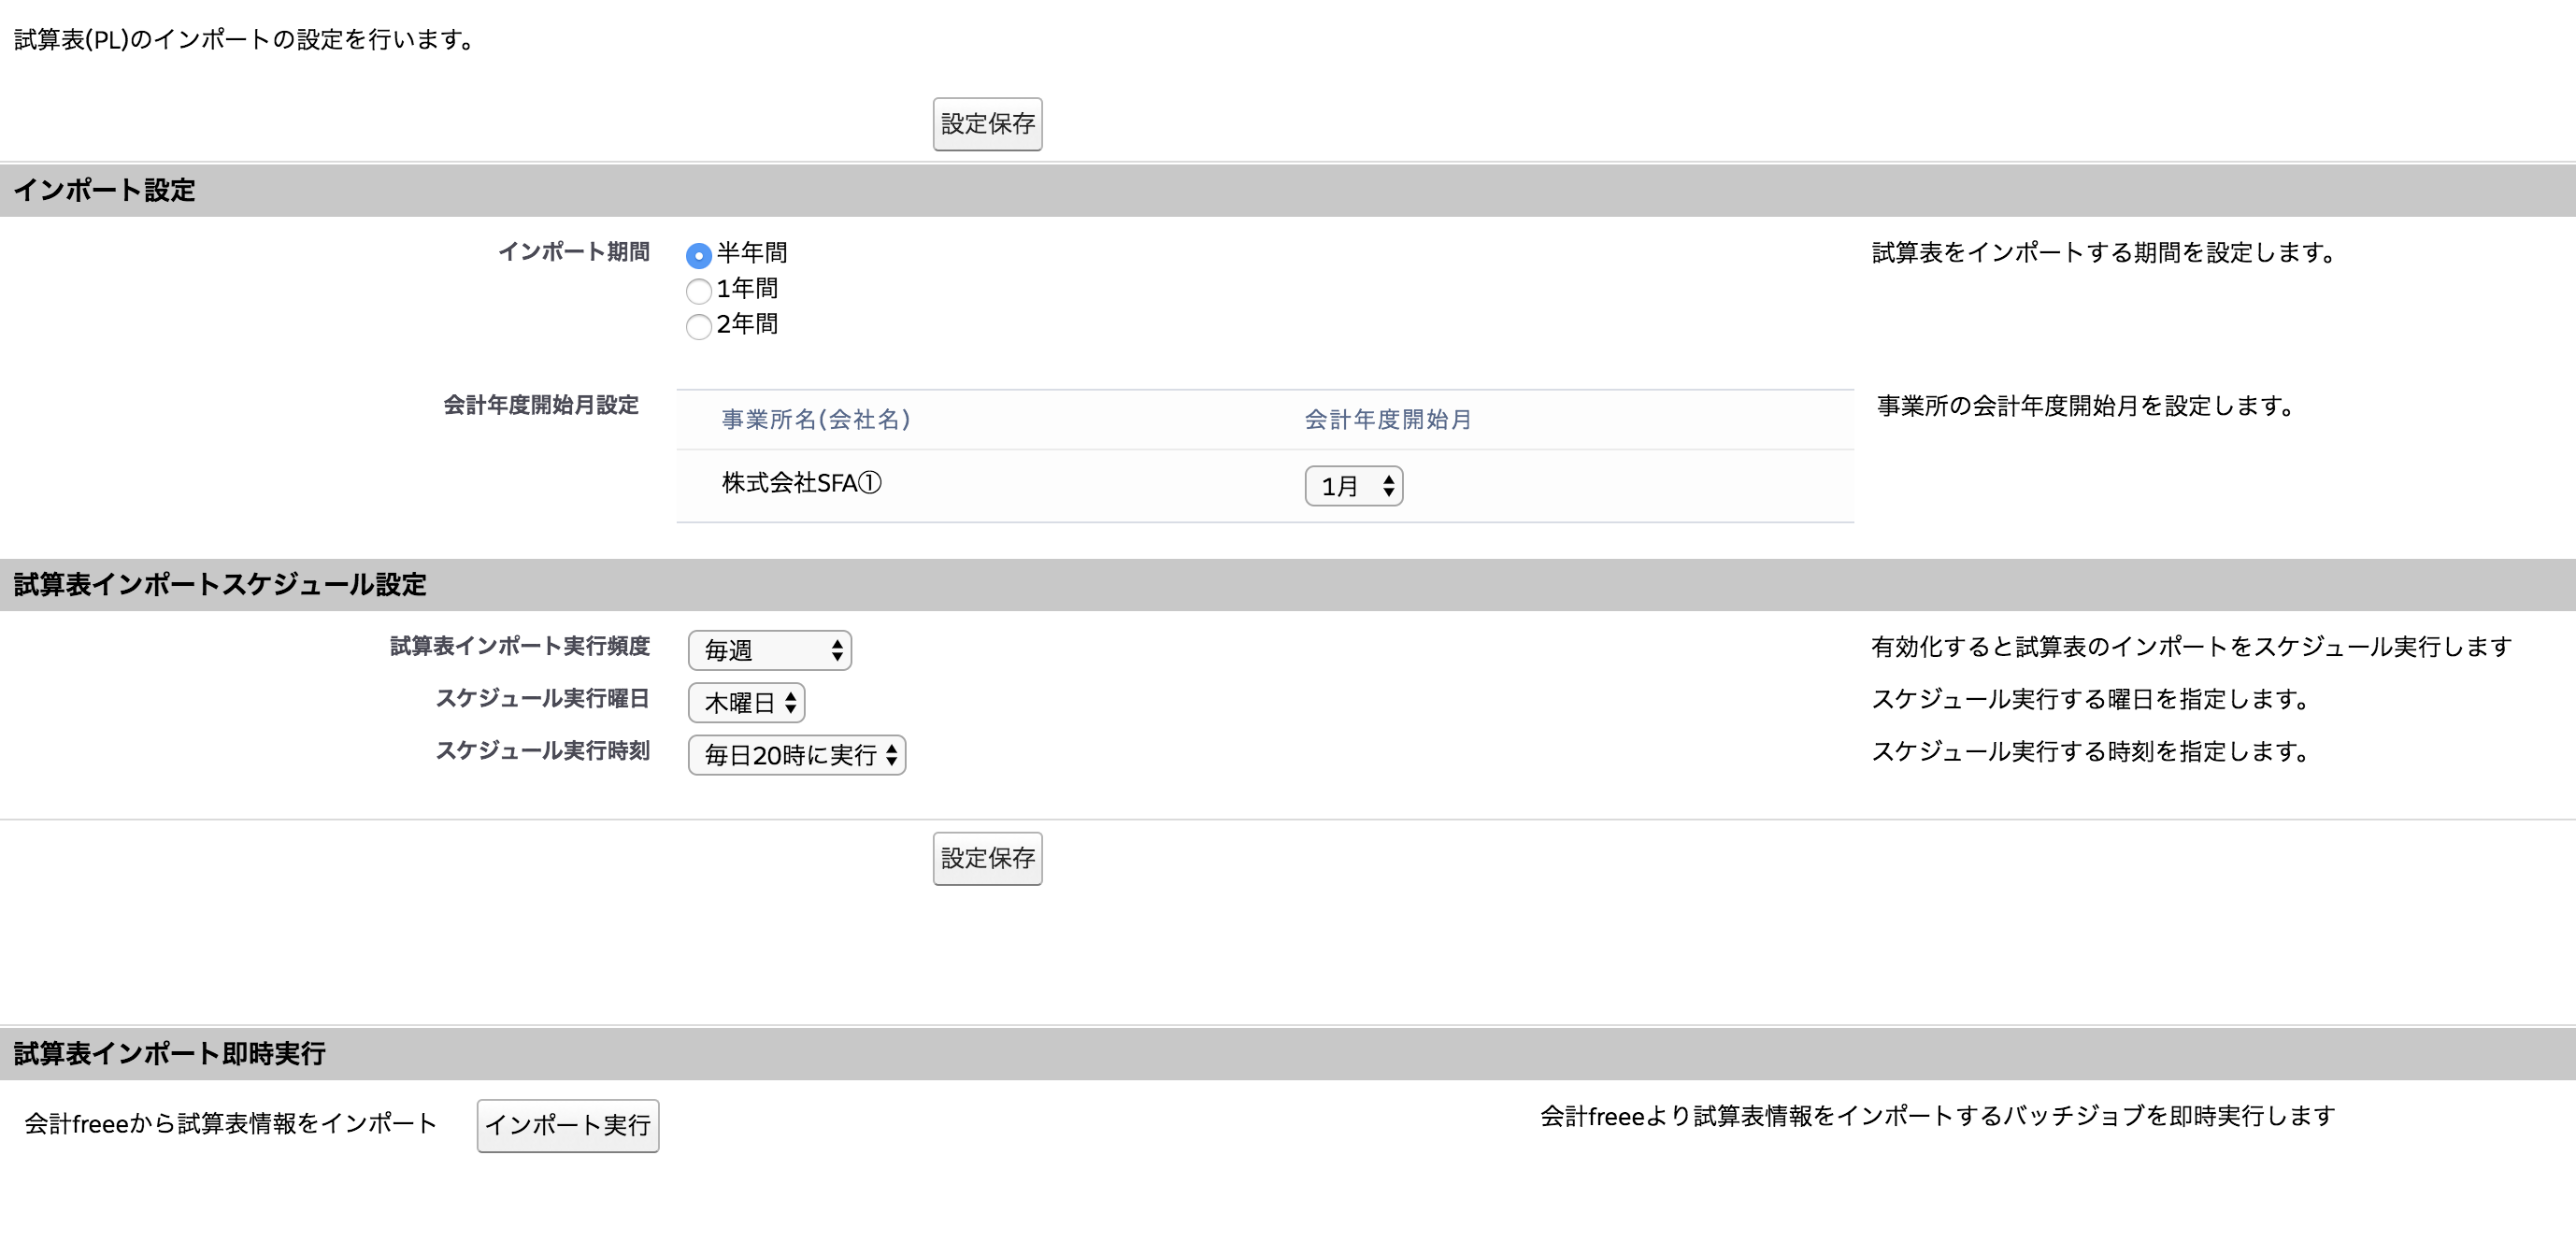Click the 1年間 label text

(747, 288)
